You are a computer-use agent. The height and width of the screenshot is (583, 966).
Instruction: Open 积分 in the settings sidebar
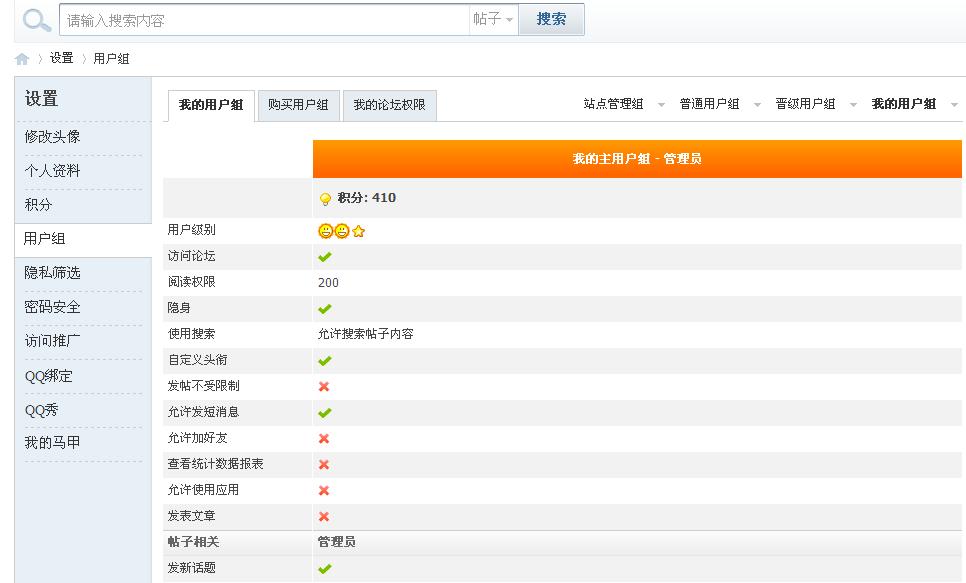(38, 205)
